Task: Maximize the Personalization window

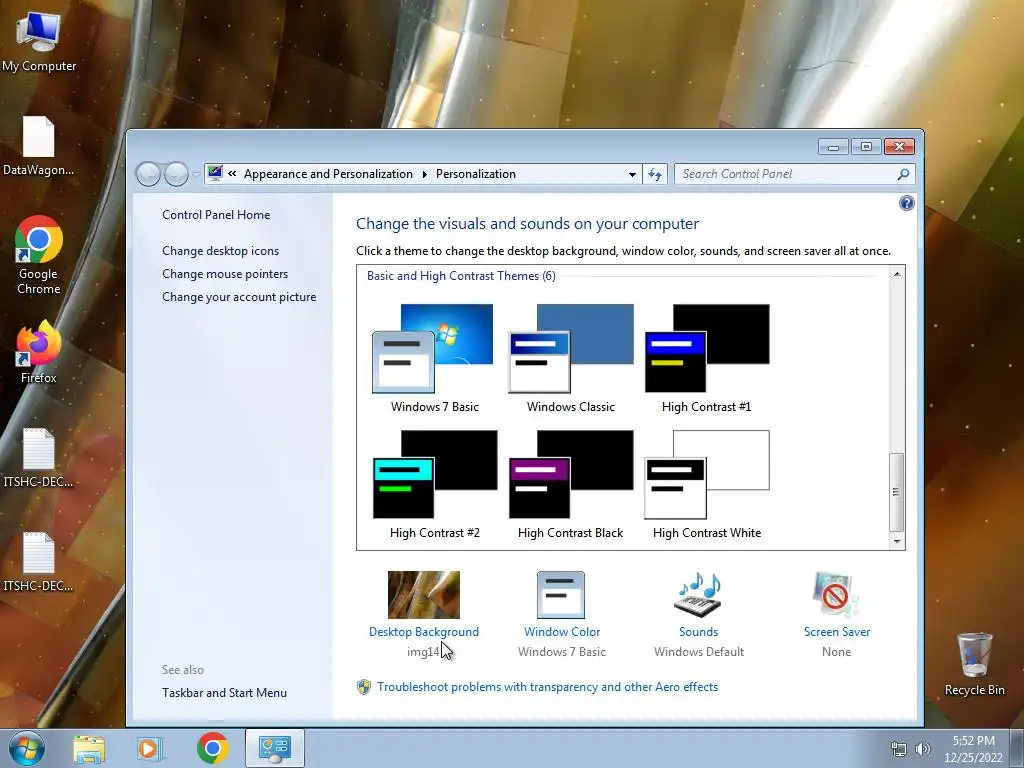Action: [866, 147]
